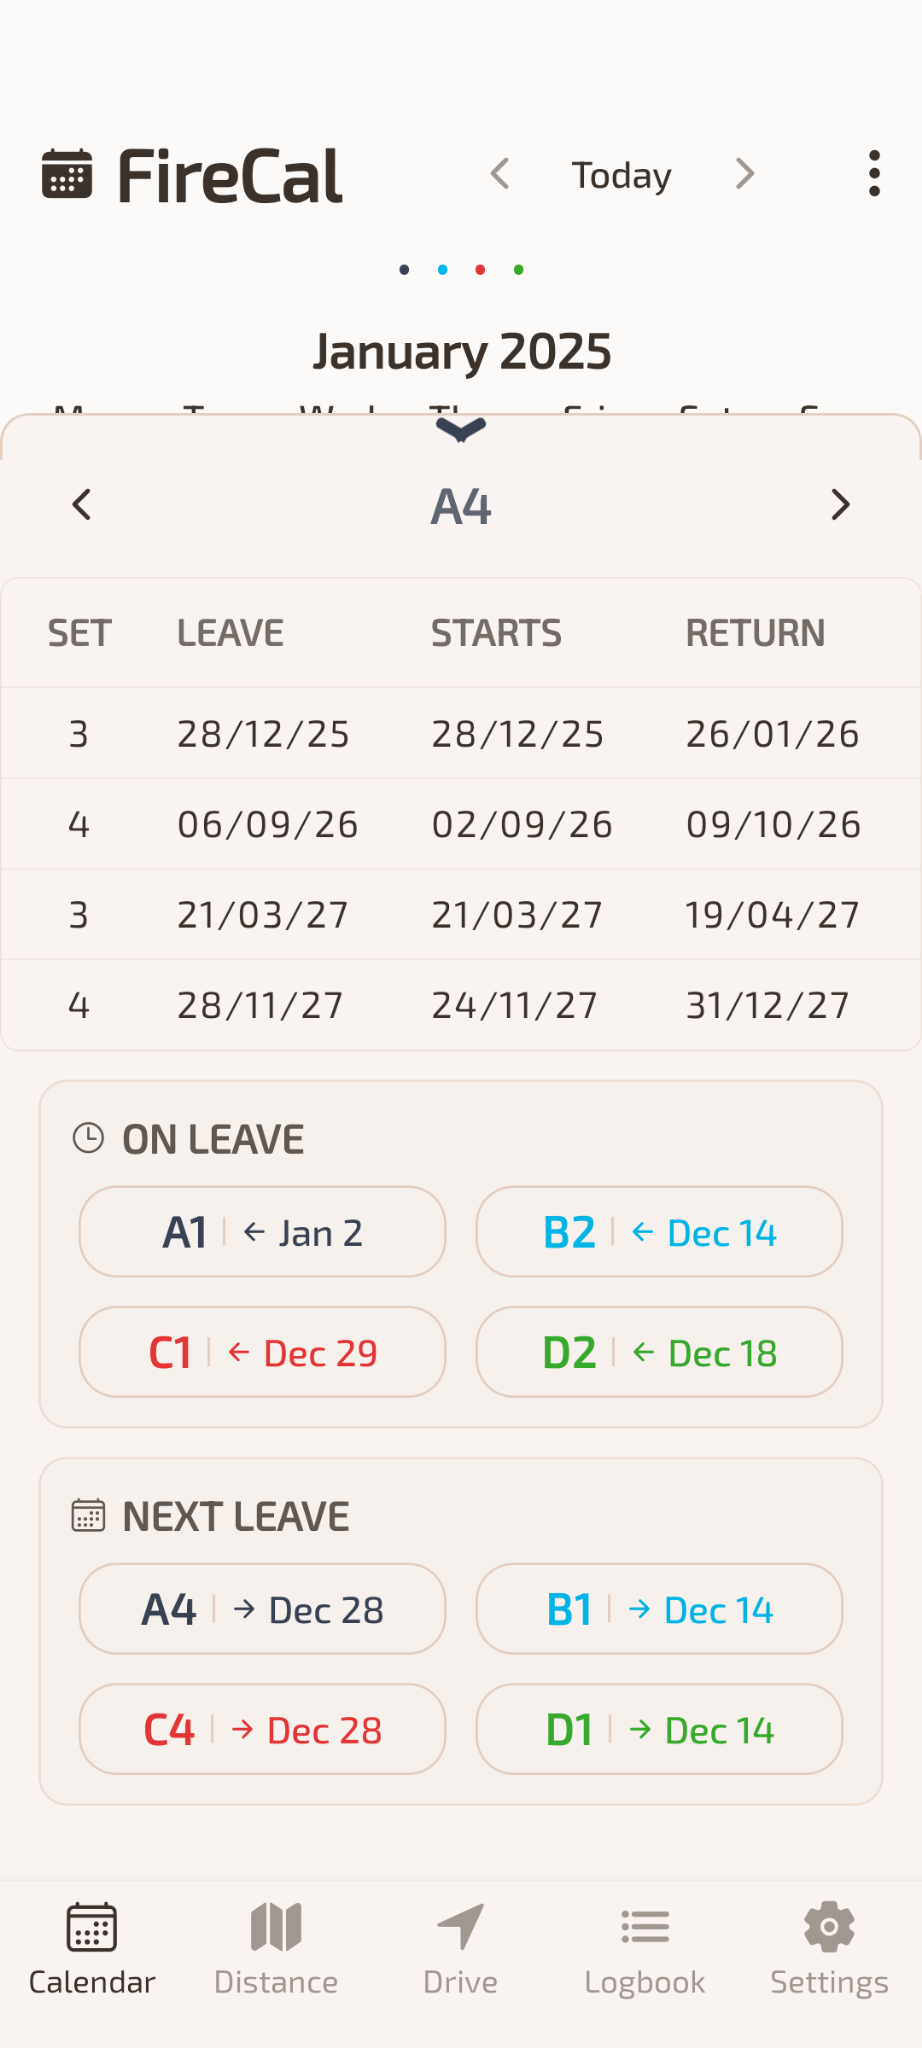Go to previous month arrow in header
The height and width of the screenshot is (2048, 922).
tap(500, 174)
